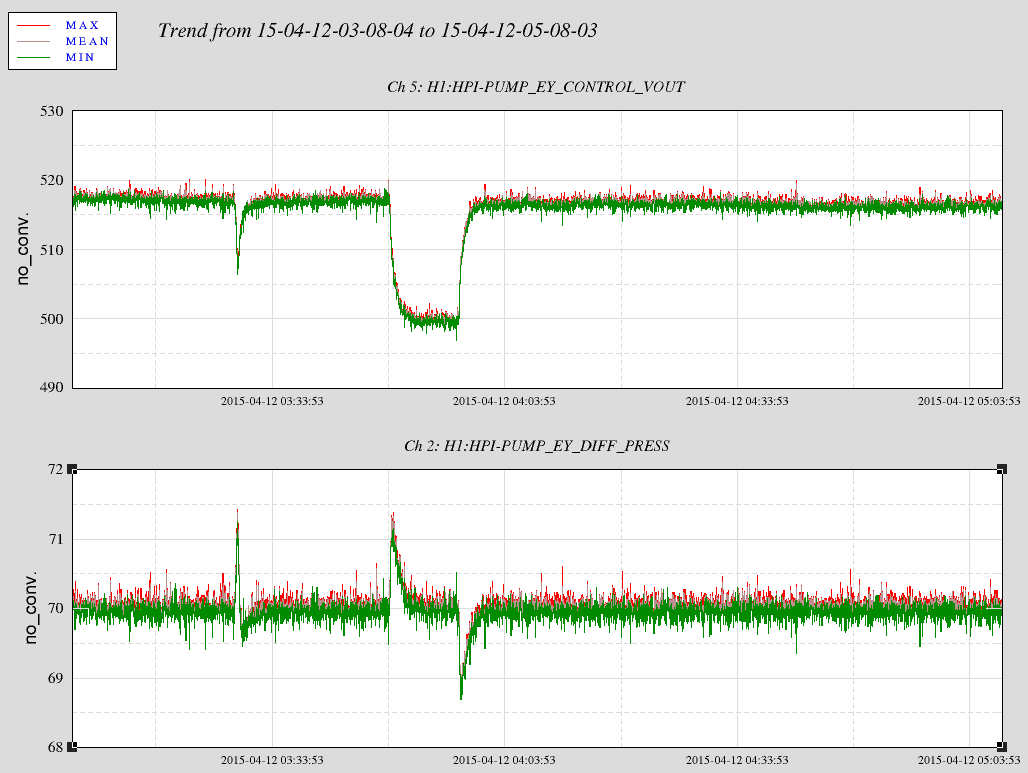Click the 'Trend from 15-04-12-03-08-04' heading
1028x773 pixels.
[x=378, y=30]
